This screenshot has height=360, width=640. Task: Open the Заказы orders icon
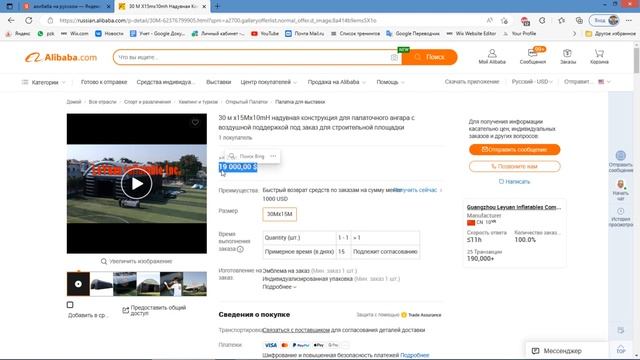[x=568, y=56]
